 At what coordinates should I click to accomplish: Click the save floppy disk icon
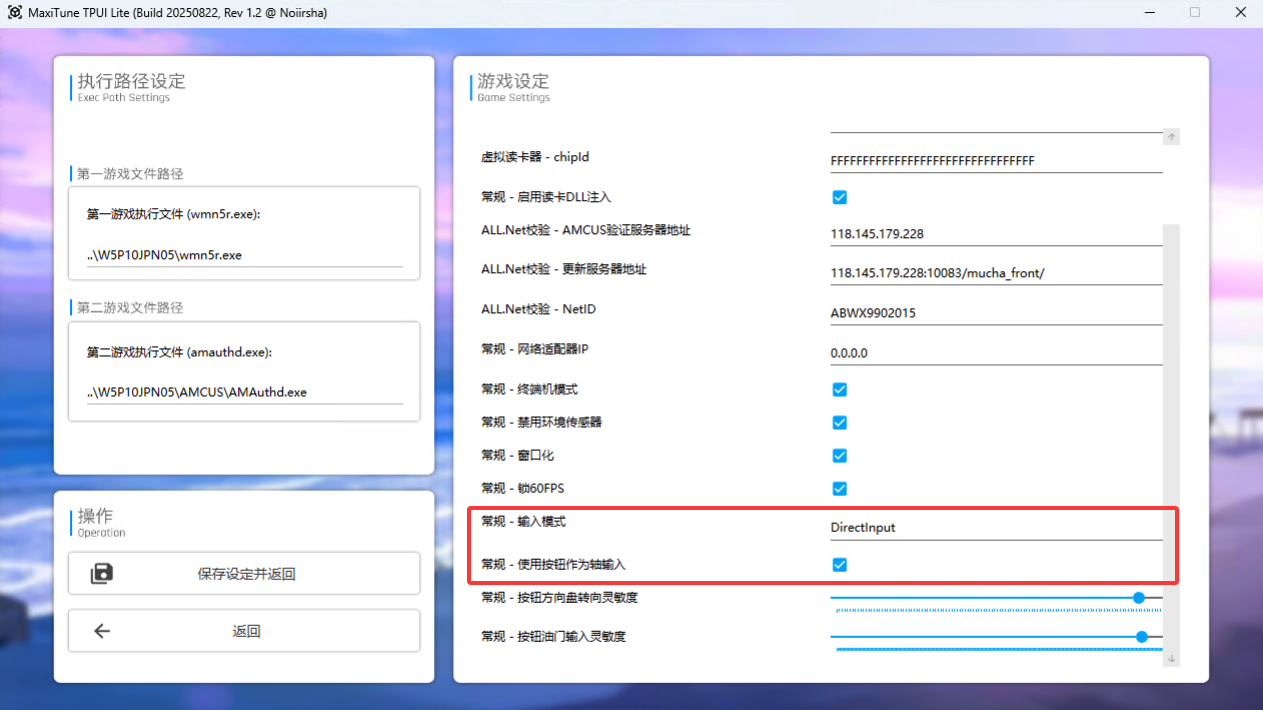coord(102,573)
